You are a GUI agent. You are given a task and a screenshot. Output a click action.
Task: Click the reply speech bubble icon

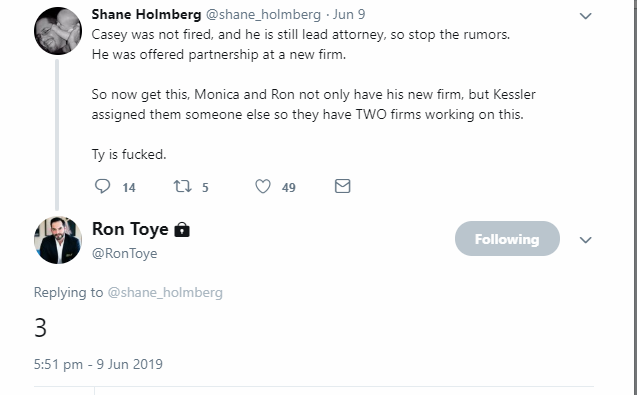tap(102, 186)
